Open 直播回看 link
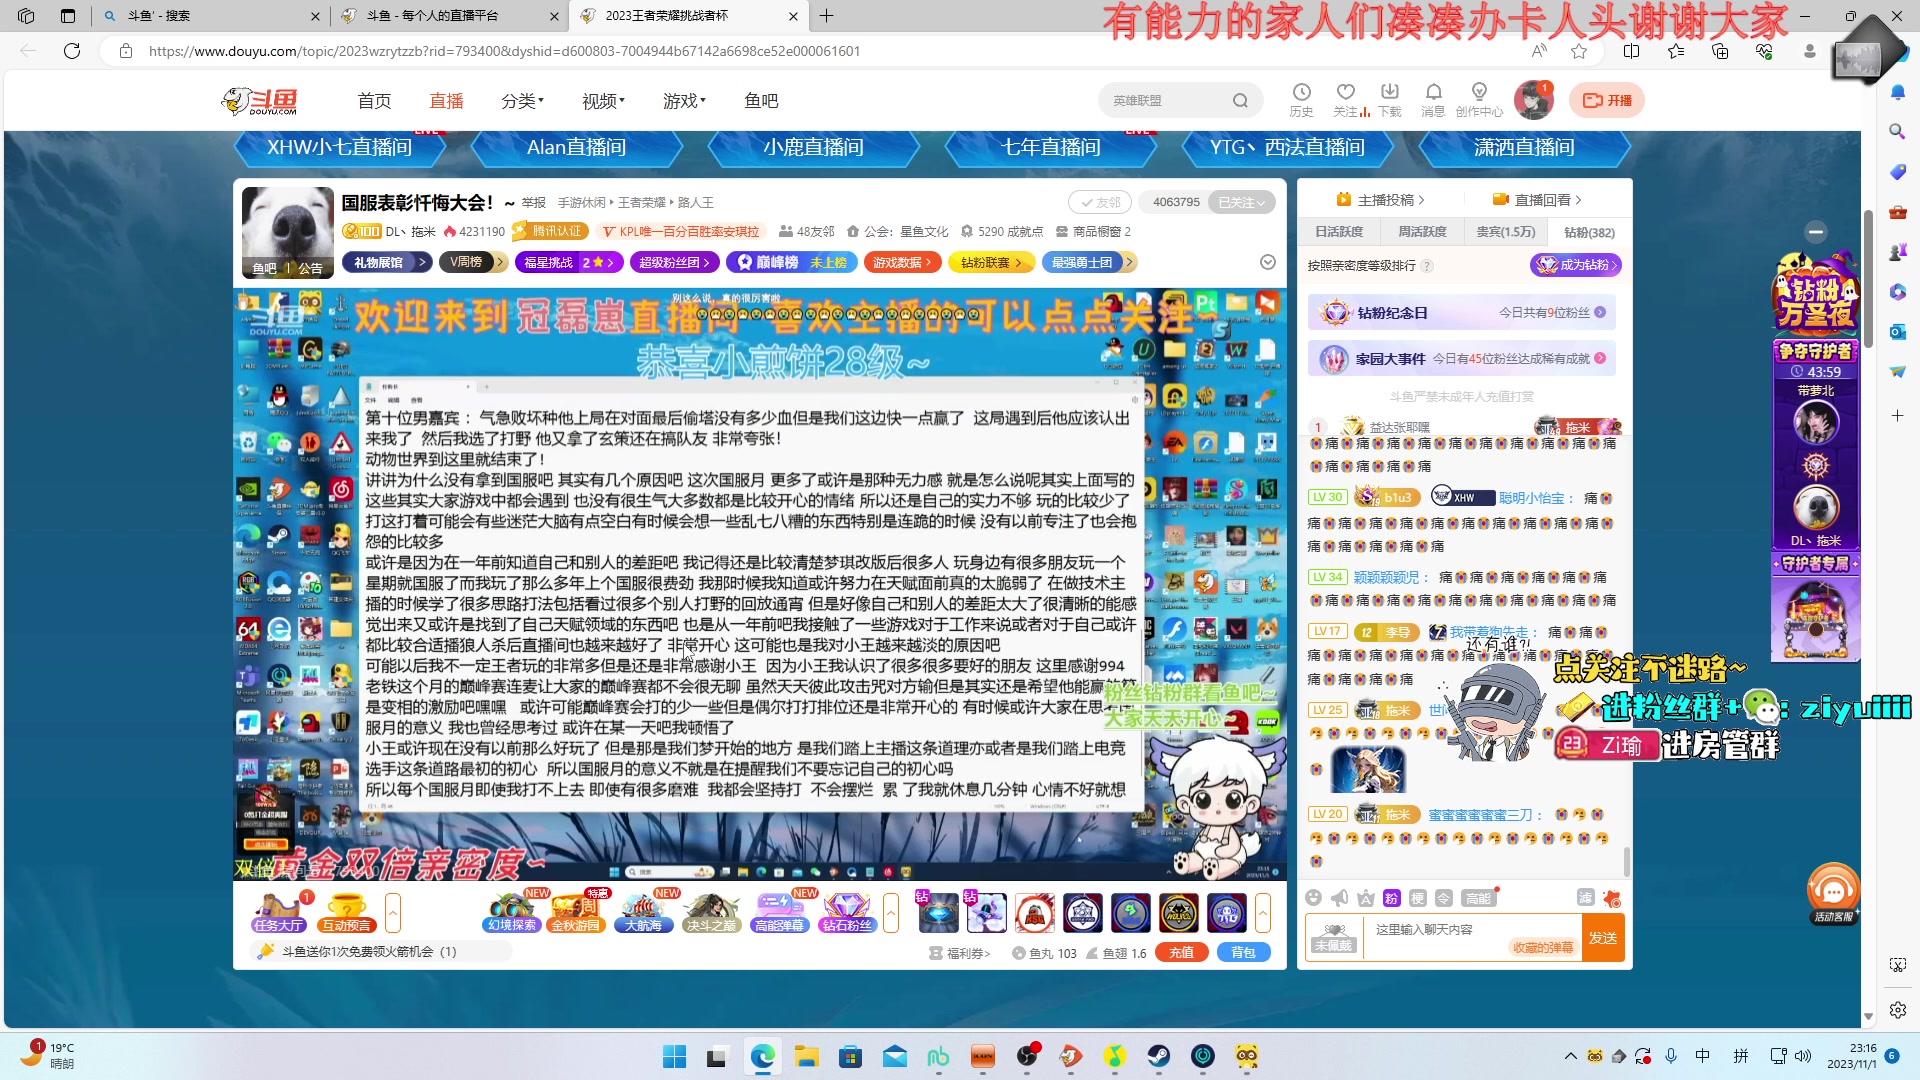This screenshot has width=1920, height=1080. [x=1538, y=199]
